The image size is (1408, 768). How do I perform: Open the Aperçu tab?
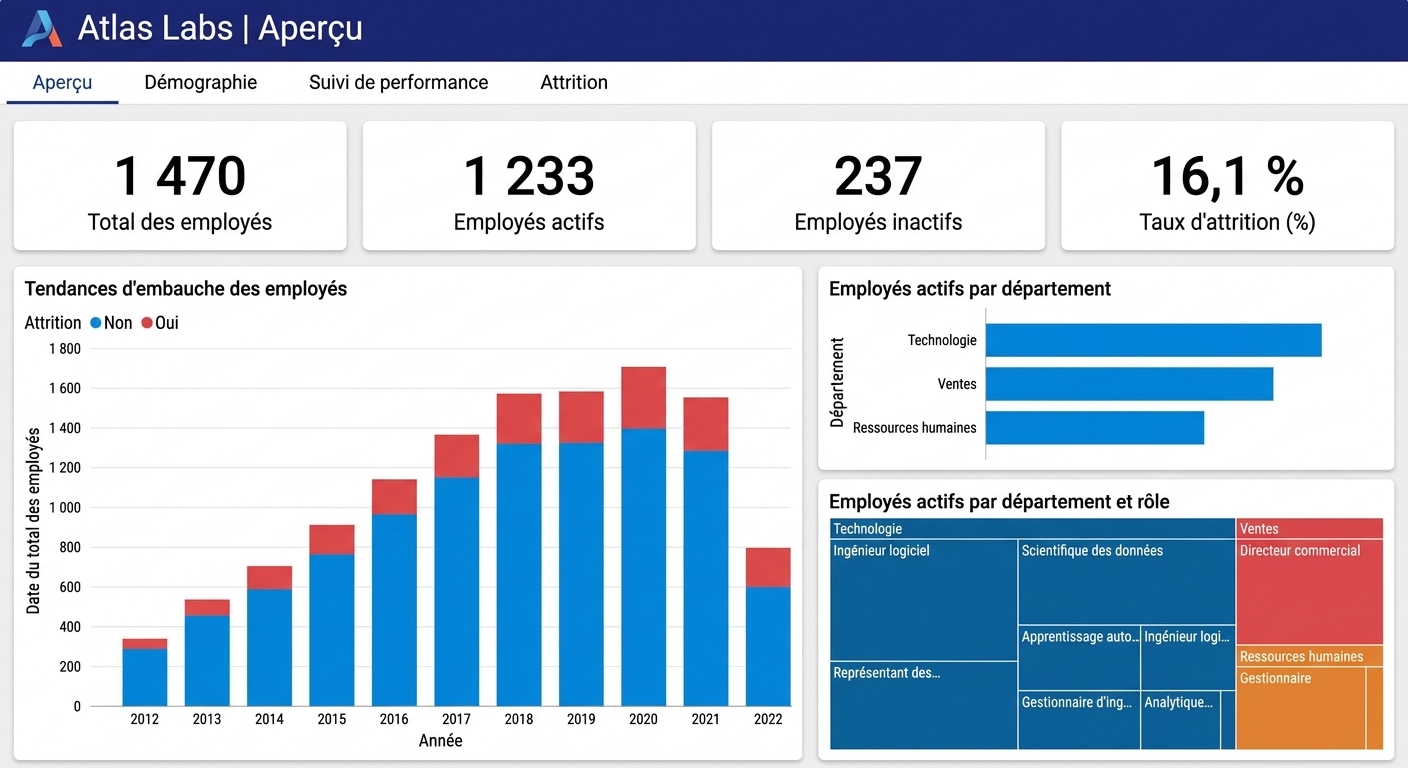click(62, 82)
